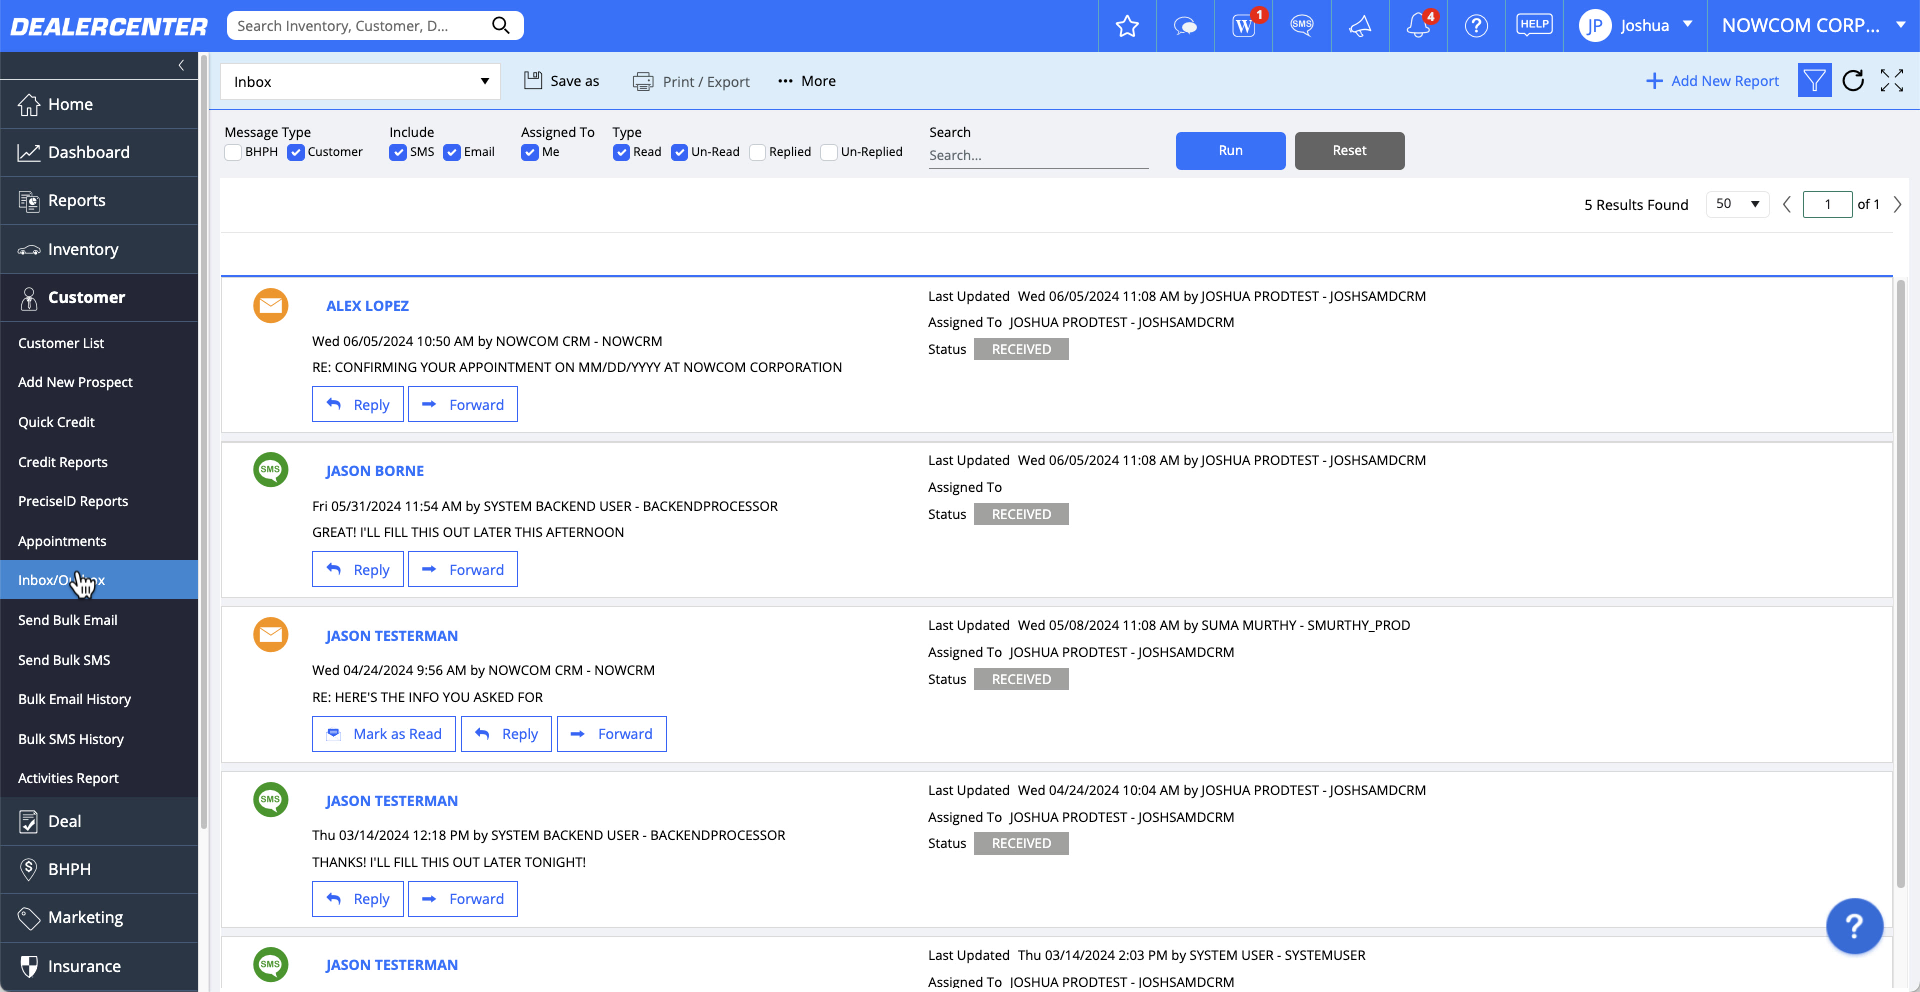This screenshot has width=1920, height=992.
Task: Uncheck the Read type checkbox
Action: [622, 152]
